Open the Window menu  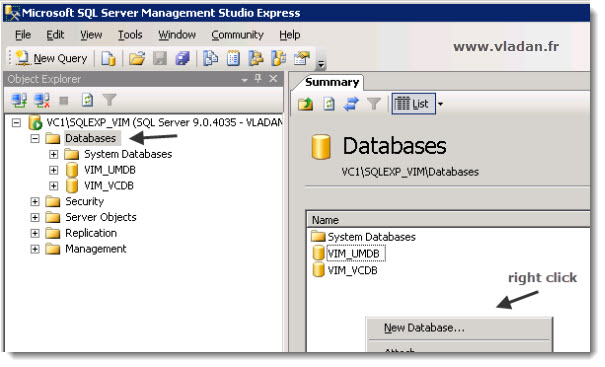pyautogui.click(x=177, y=35)
